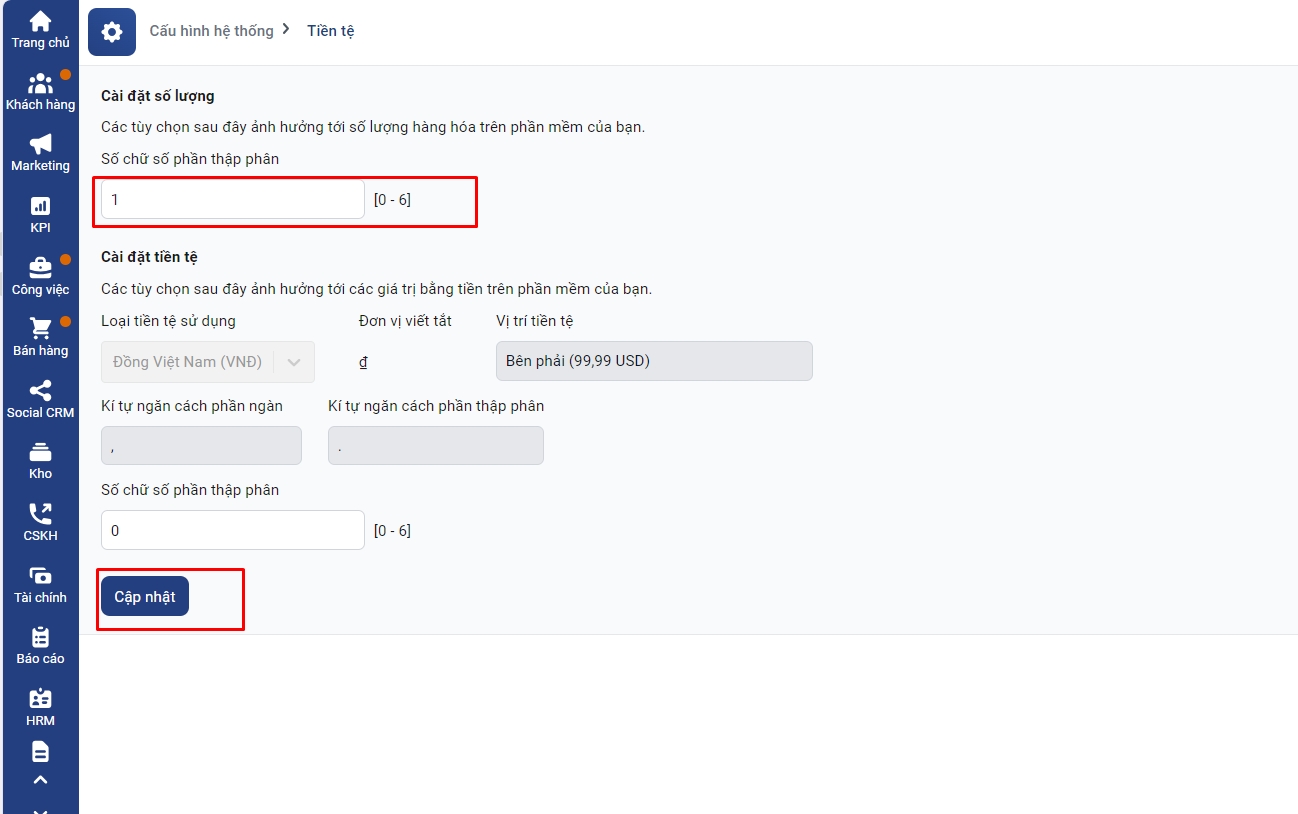Open the Báo cáo report icon
This screenshot has height=814, width=1298.
coord(40,638)
